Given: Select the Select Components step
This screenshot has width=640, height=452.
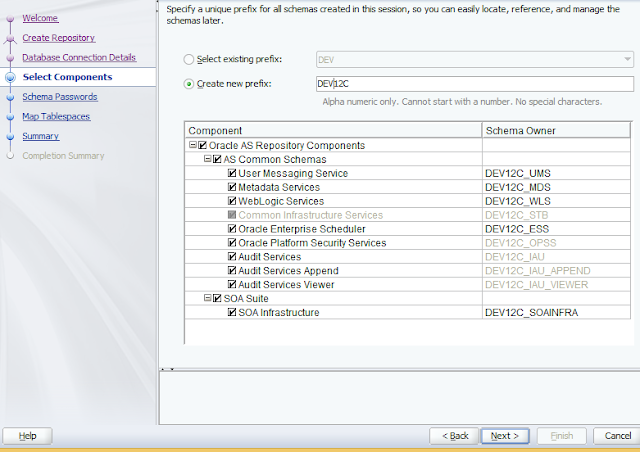Looking at the screenshot, I should 67,77.
